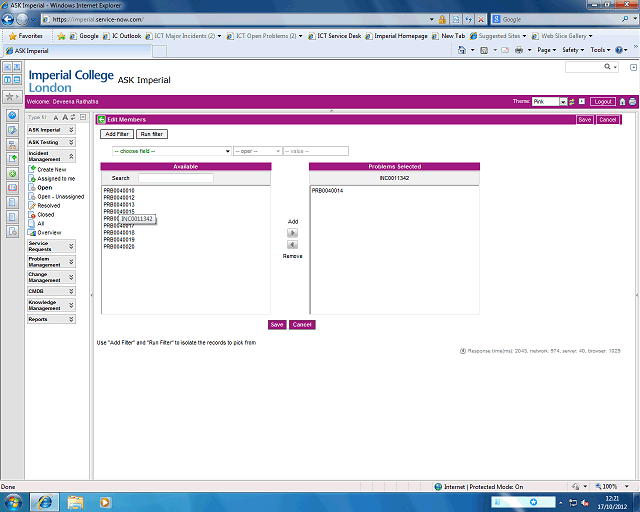640x512 pixels.
Task: Click the print icon in the pink banner
Action: (x=632, y=102)
